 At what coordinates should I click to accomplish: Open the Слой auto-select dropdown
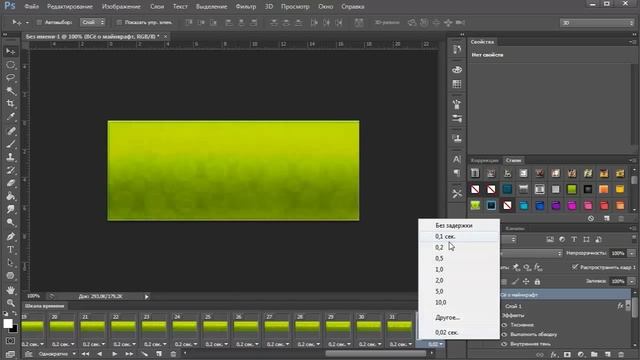coord(93,22)
